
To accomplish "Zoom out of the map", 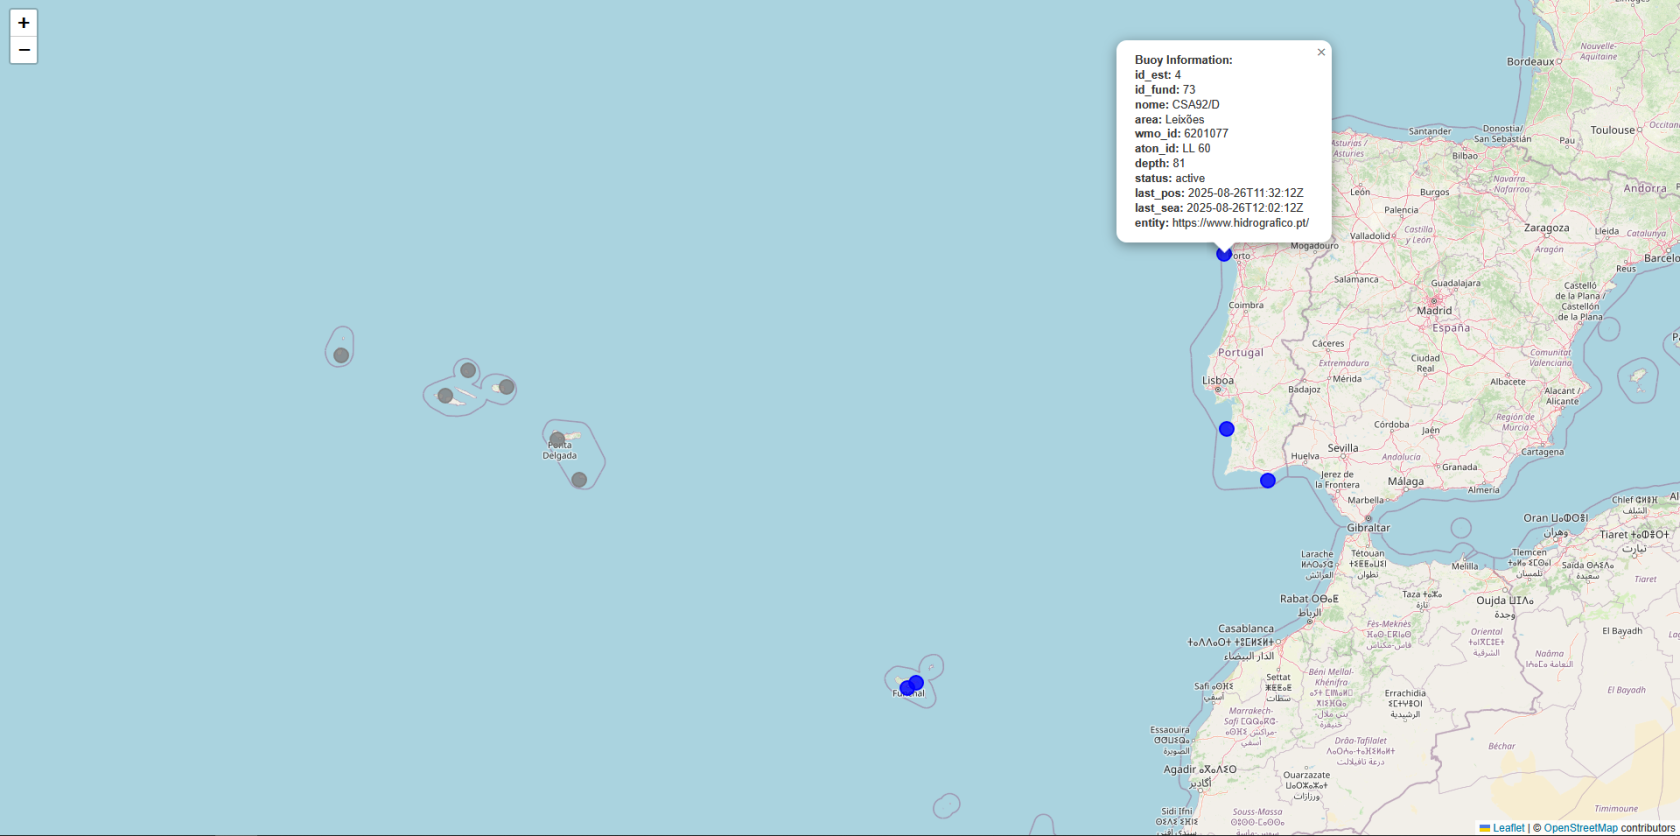I will tap(24, 50).
